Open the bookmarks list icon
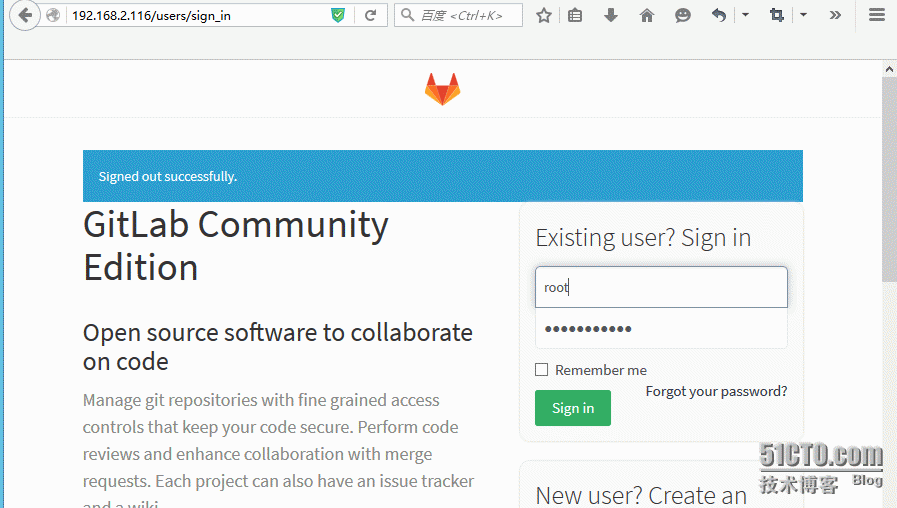The image size is (897, 508). click(x=575, y=15)
